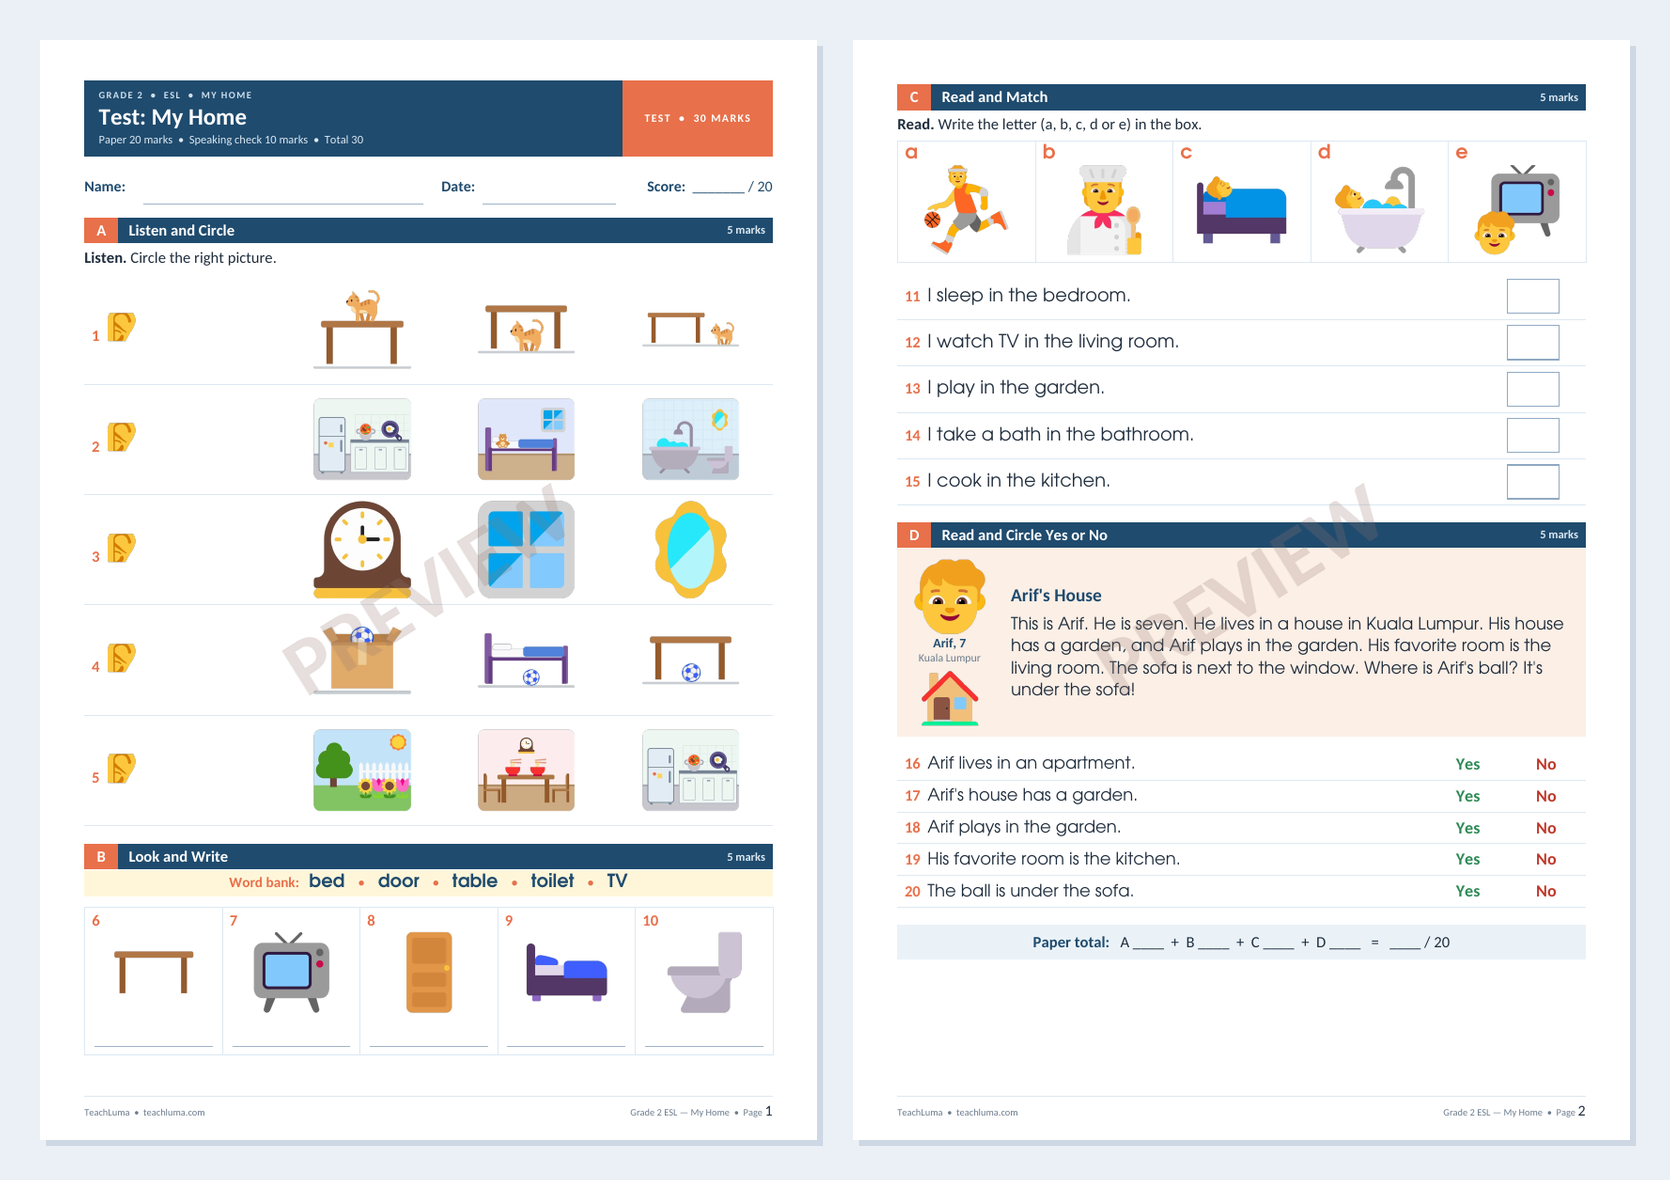Click the 'TEST • 30 MARKS' orange badge
Viewport: 1670px width, 1180px height.
tap(697, 118)
